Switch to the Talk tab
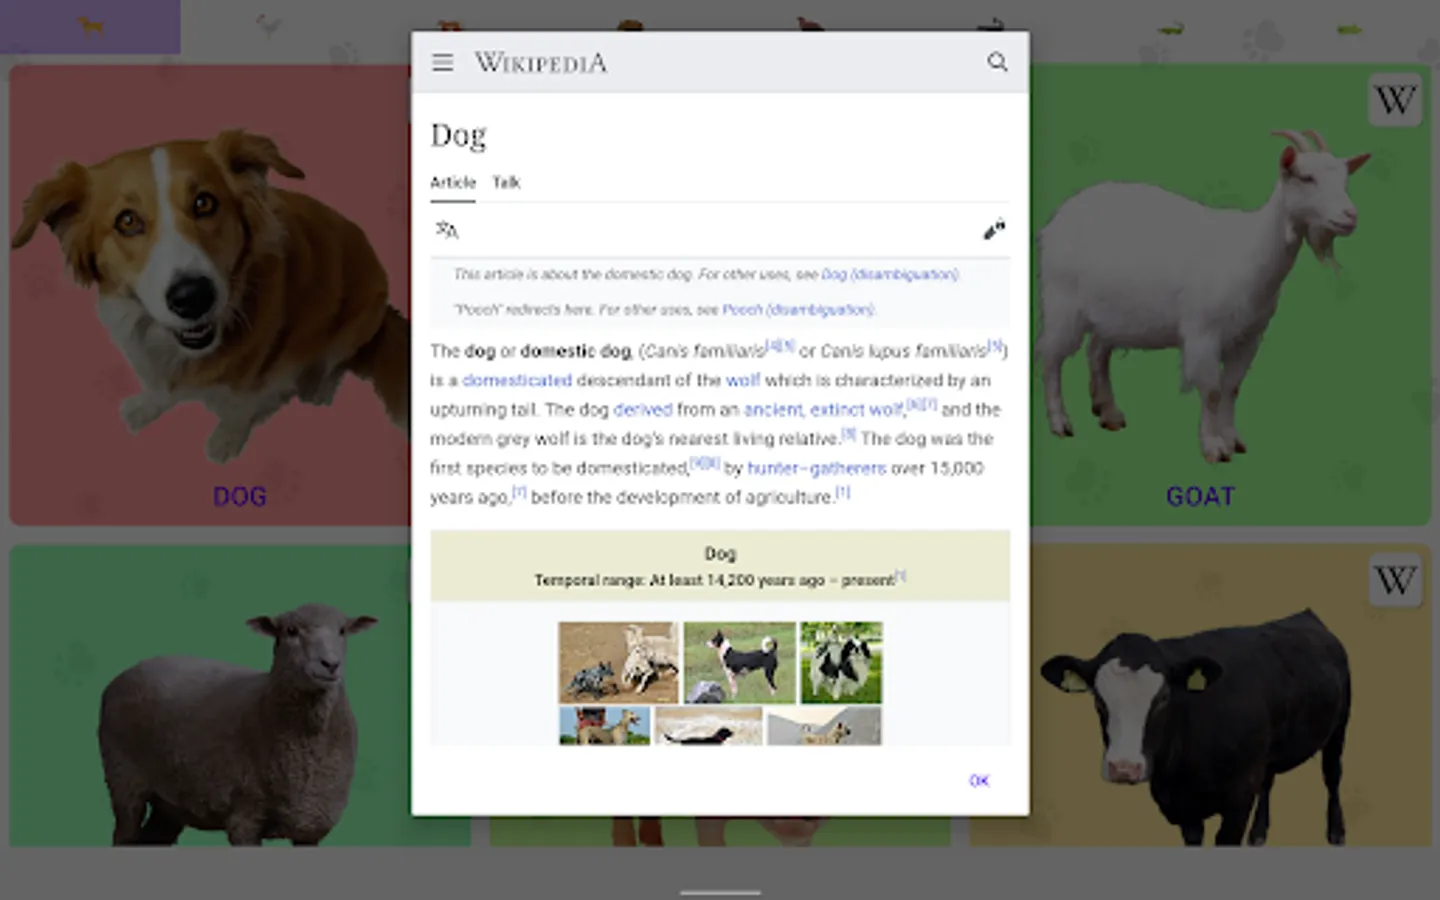 click(506, 182)
